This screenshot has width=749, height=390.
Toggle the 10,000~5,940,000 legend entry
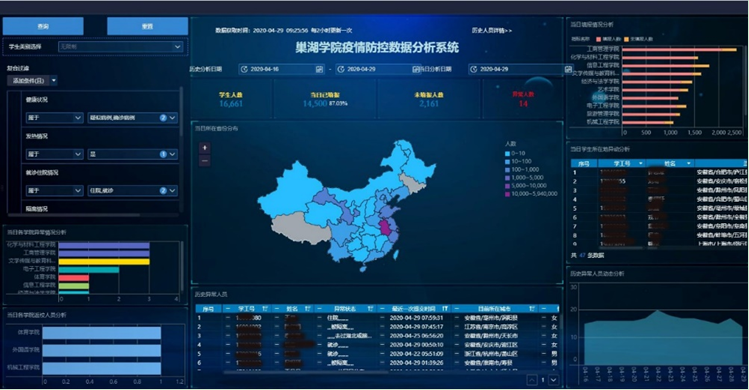click(x=531, y=194)
